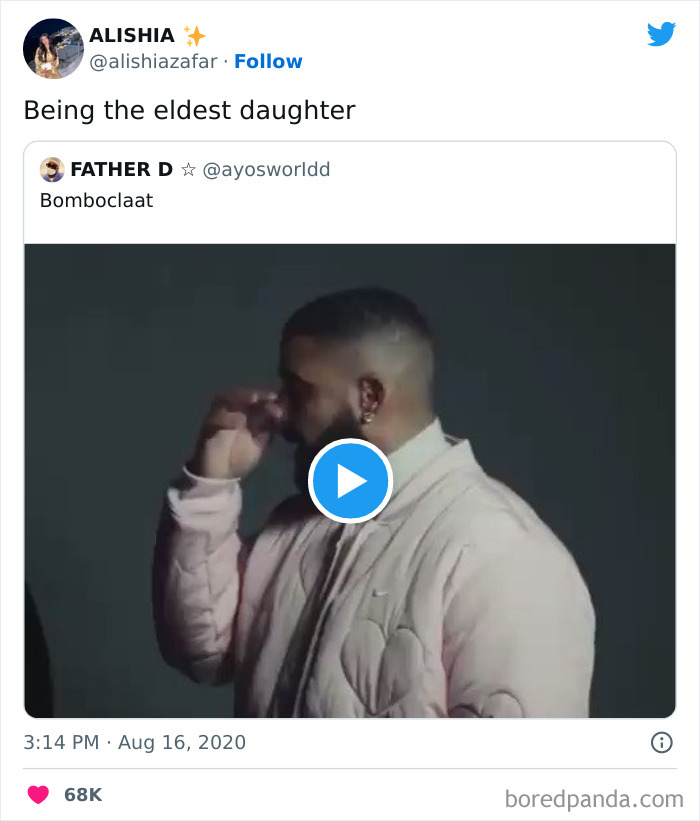700x821 pixels.
Task: Play the embedded video
Action: click(350, 480)
